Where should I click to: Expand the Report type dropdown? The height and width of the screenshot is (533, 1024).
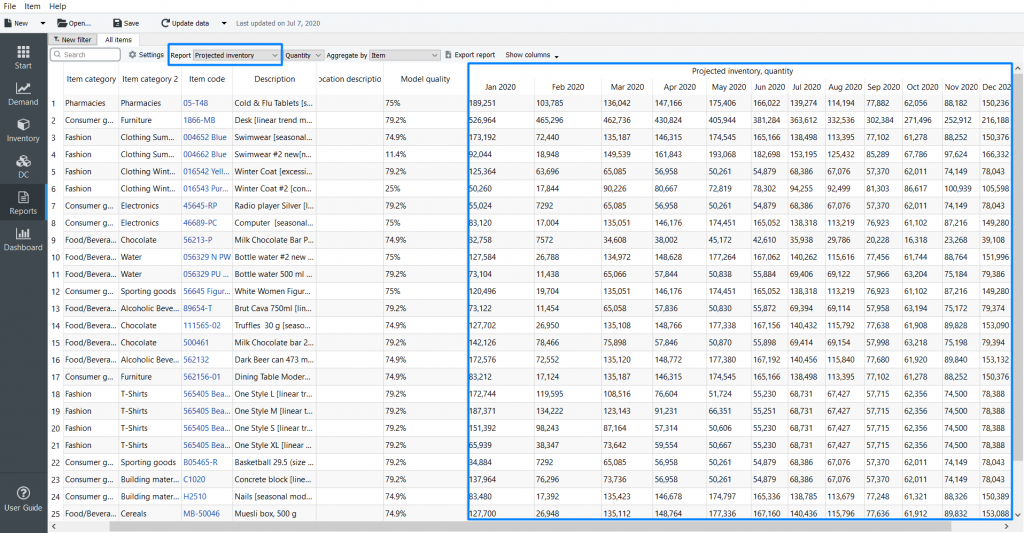(x=237, y=56)
